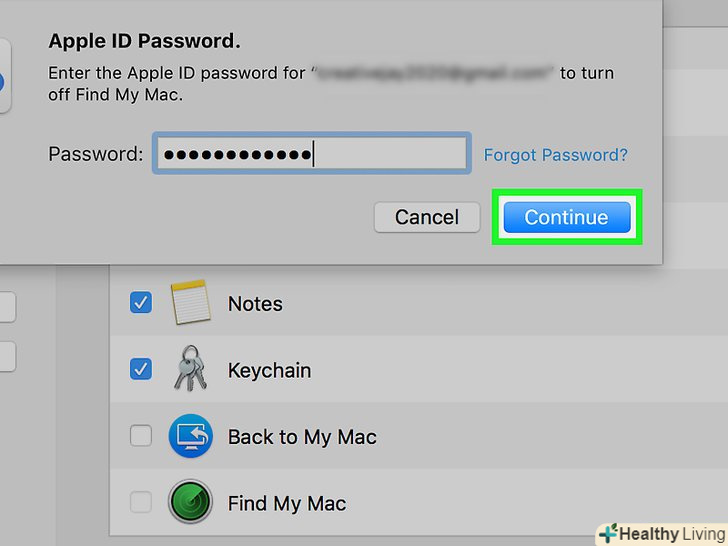Open the Forgot Password? link
The image size is (728, 546).
[x=556, y=155]
